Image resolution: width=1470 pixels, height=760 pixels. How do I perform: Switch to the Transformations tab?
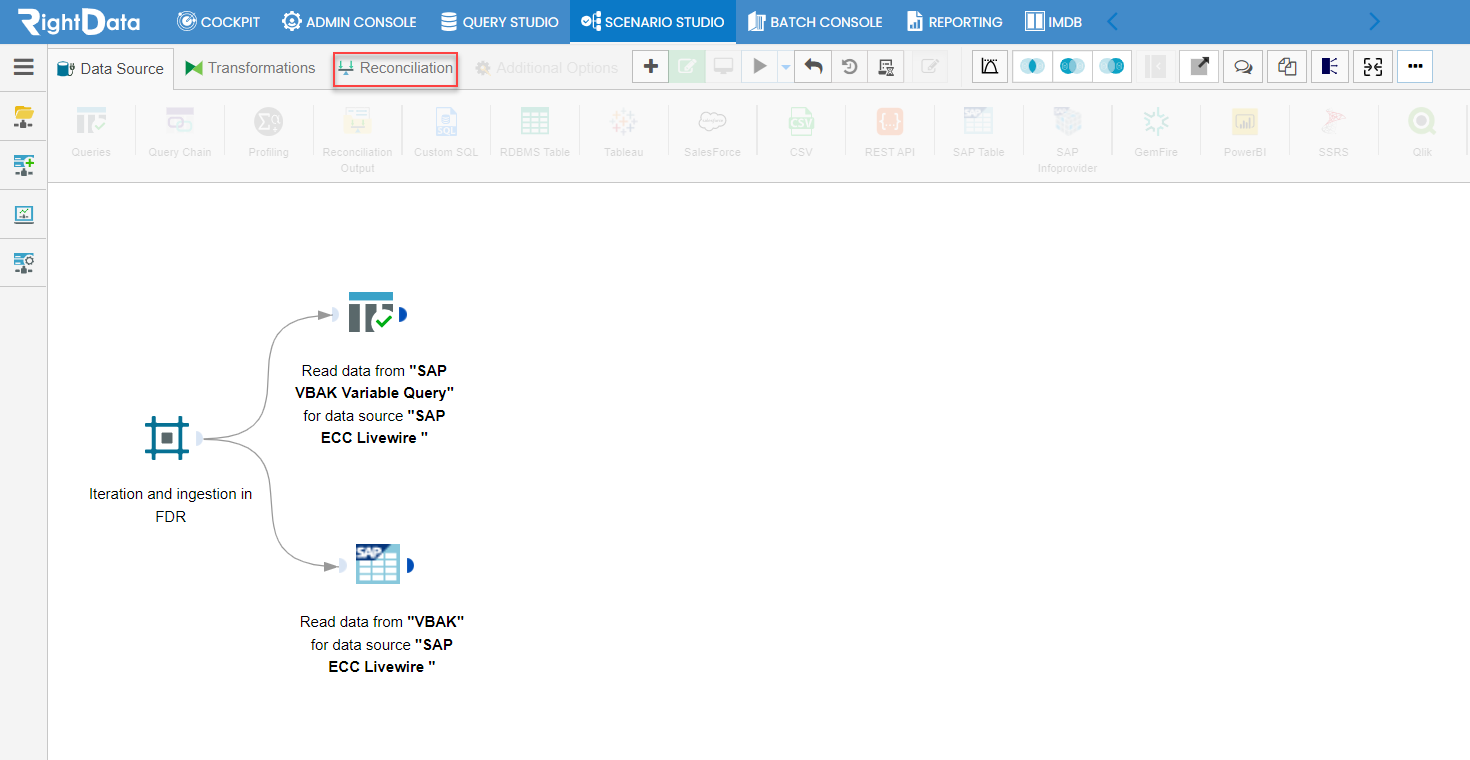[250, 68]
